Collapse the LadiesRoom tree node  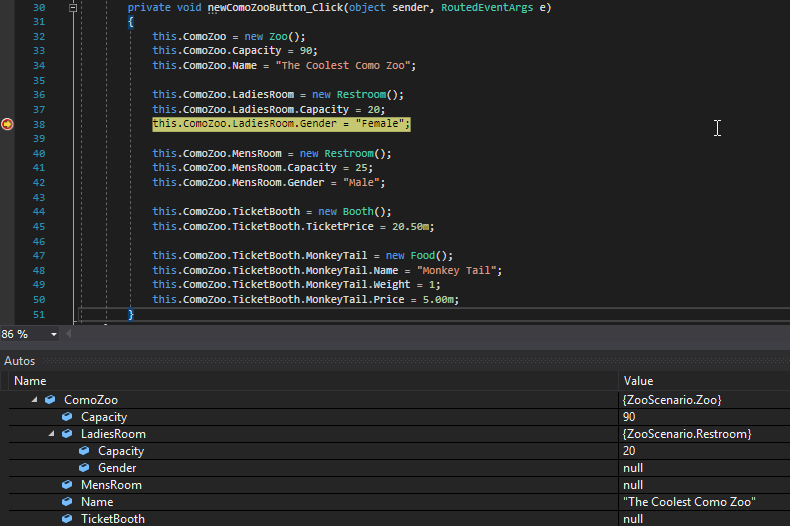(53, 434)
